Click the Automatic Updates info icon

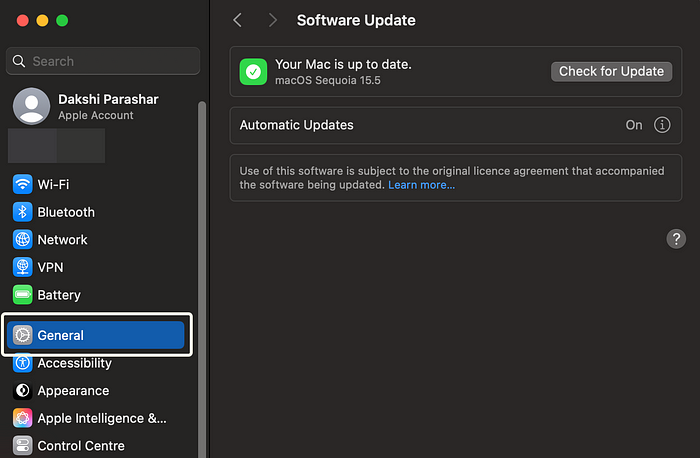click(662, 125)
